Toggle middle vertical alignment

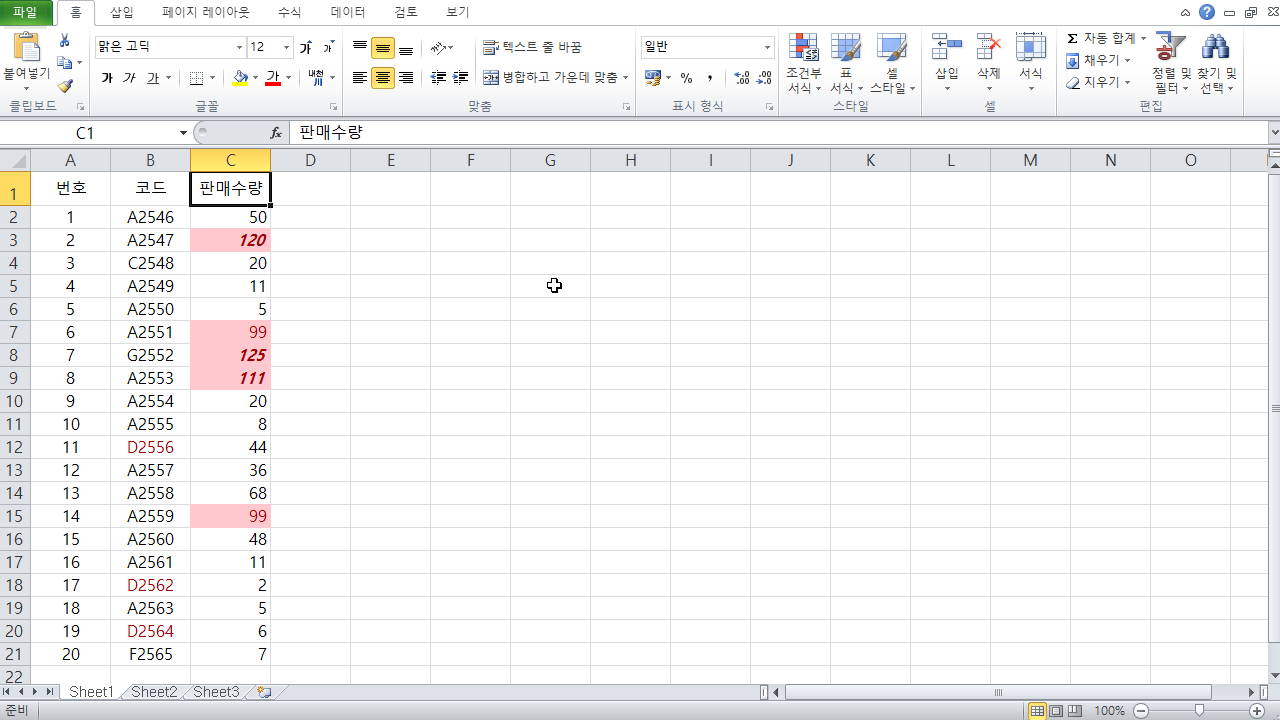[383, 48]
